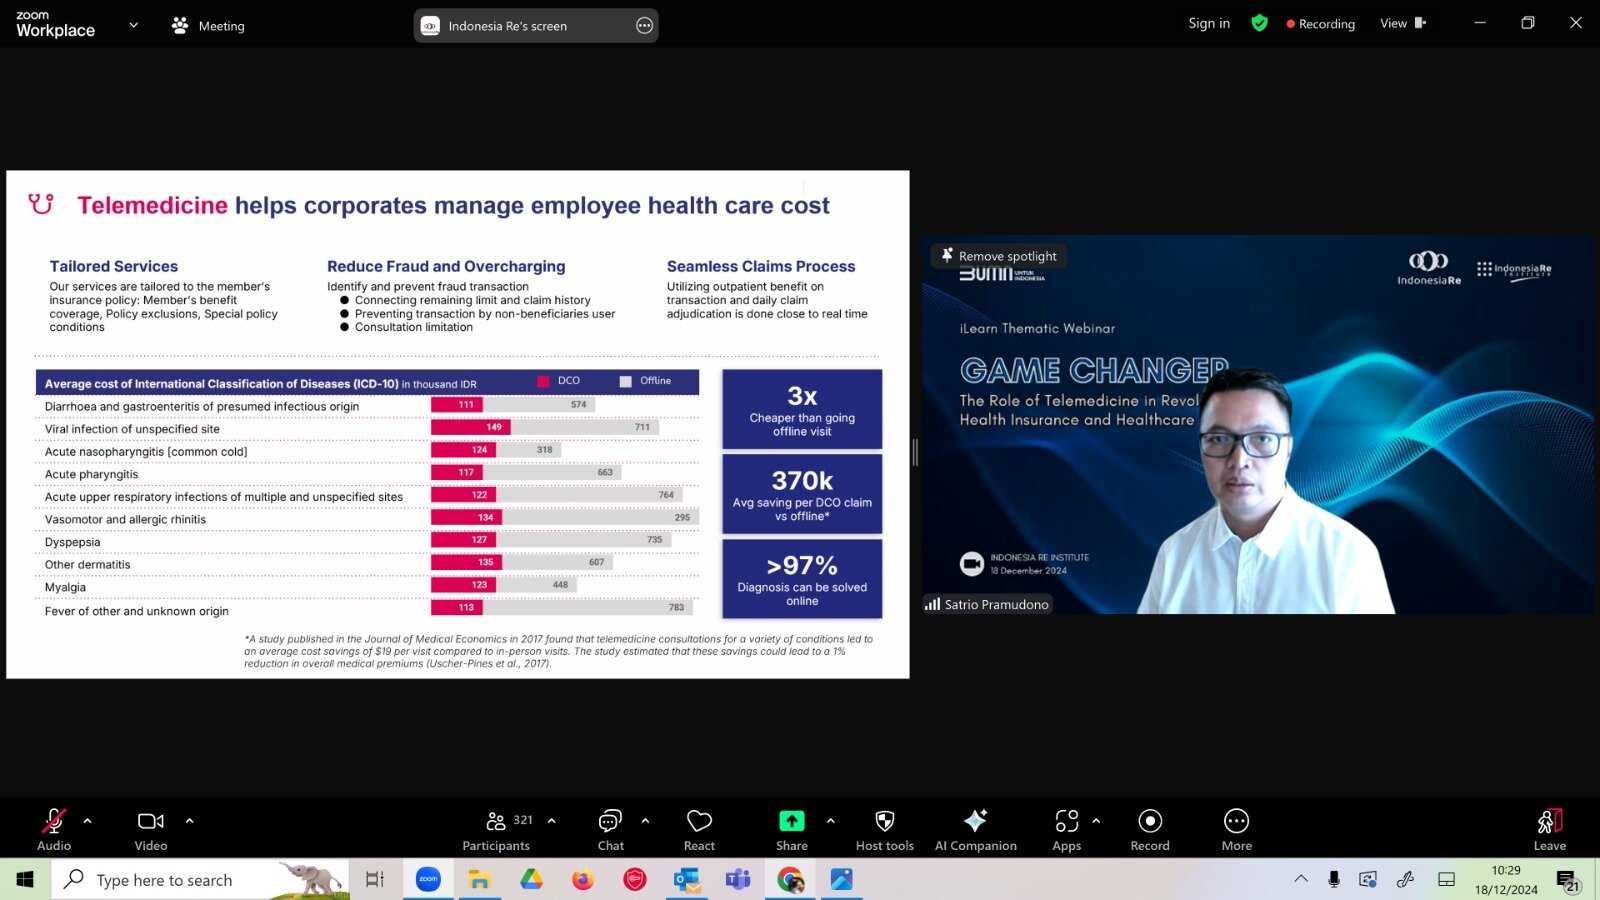Click the Tailored Services heading
This screenshot has width=1600, height=900.
[114, 266]
